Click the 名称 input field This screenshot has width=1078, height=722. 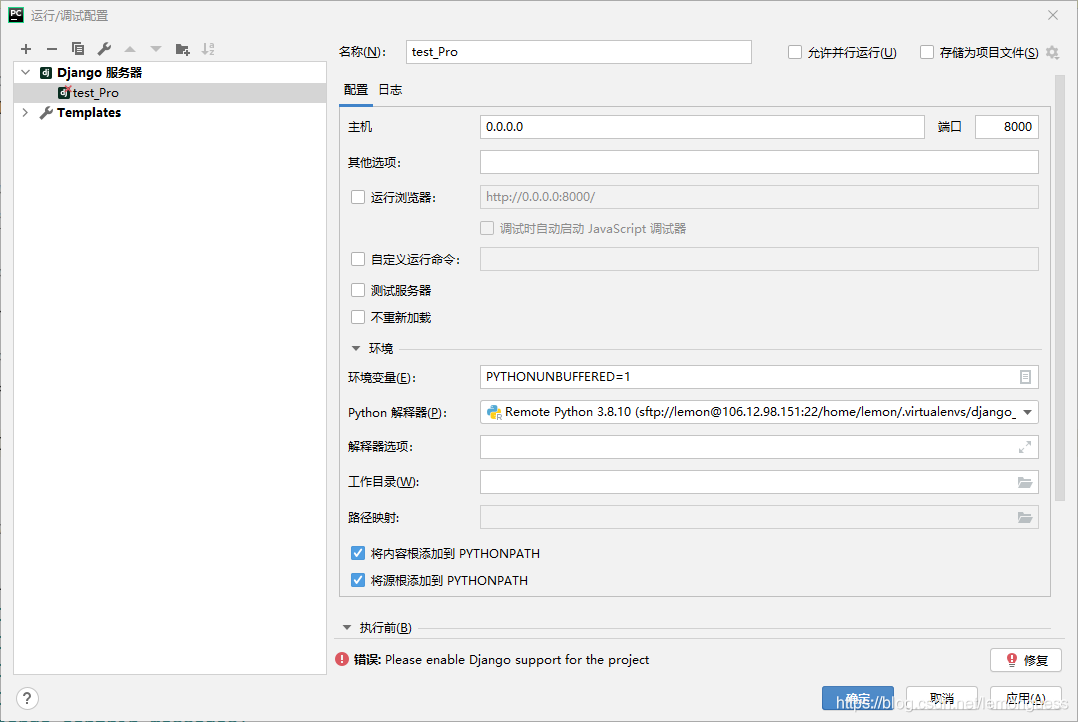pos(578,52)
